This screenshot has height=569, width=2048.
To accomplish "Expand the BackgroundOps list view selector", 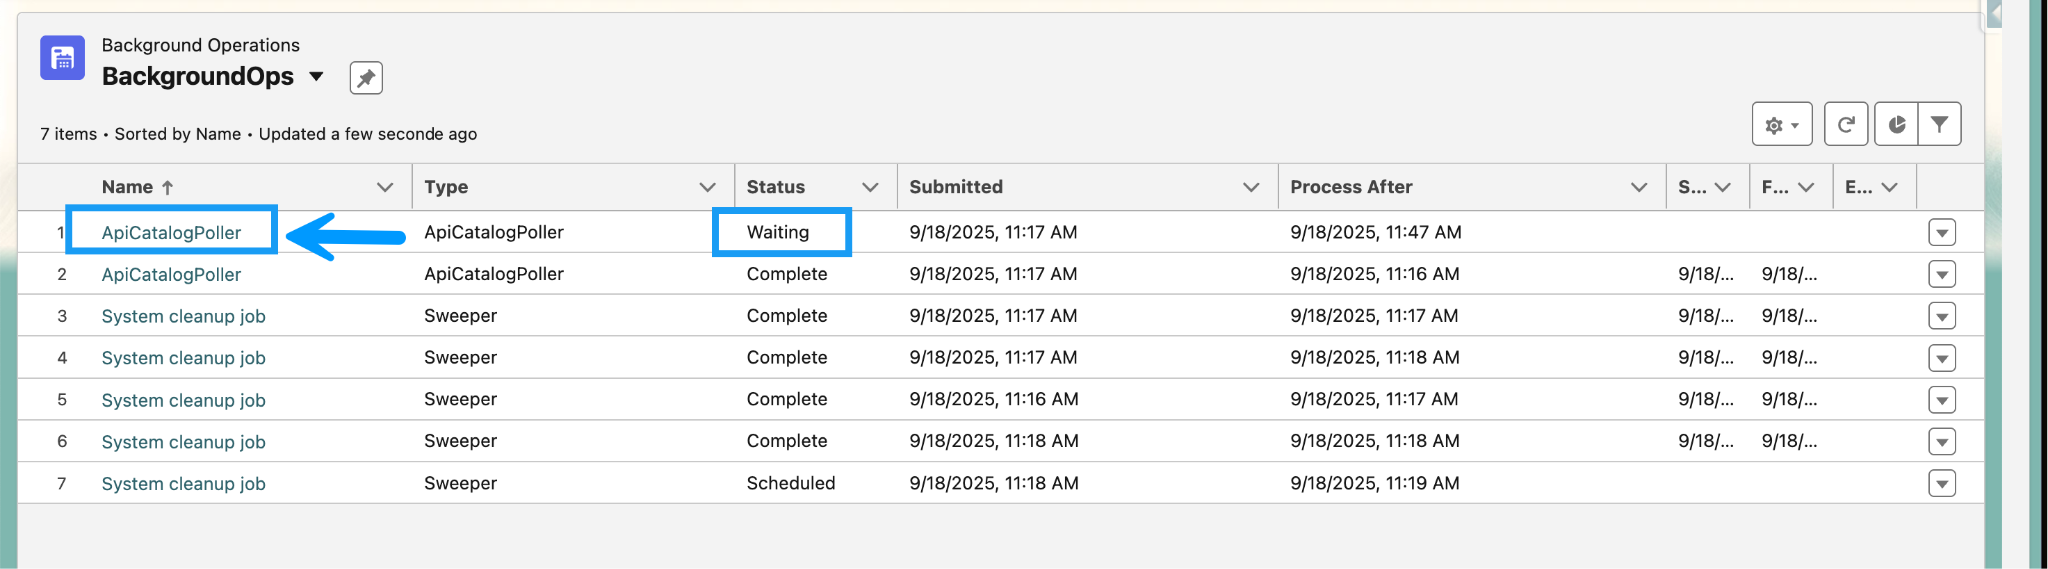I will 317,77.
